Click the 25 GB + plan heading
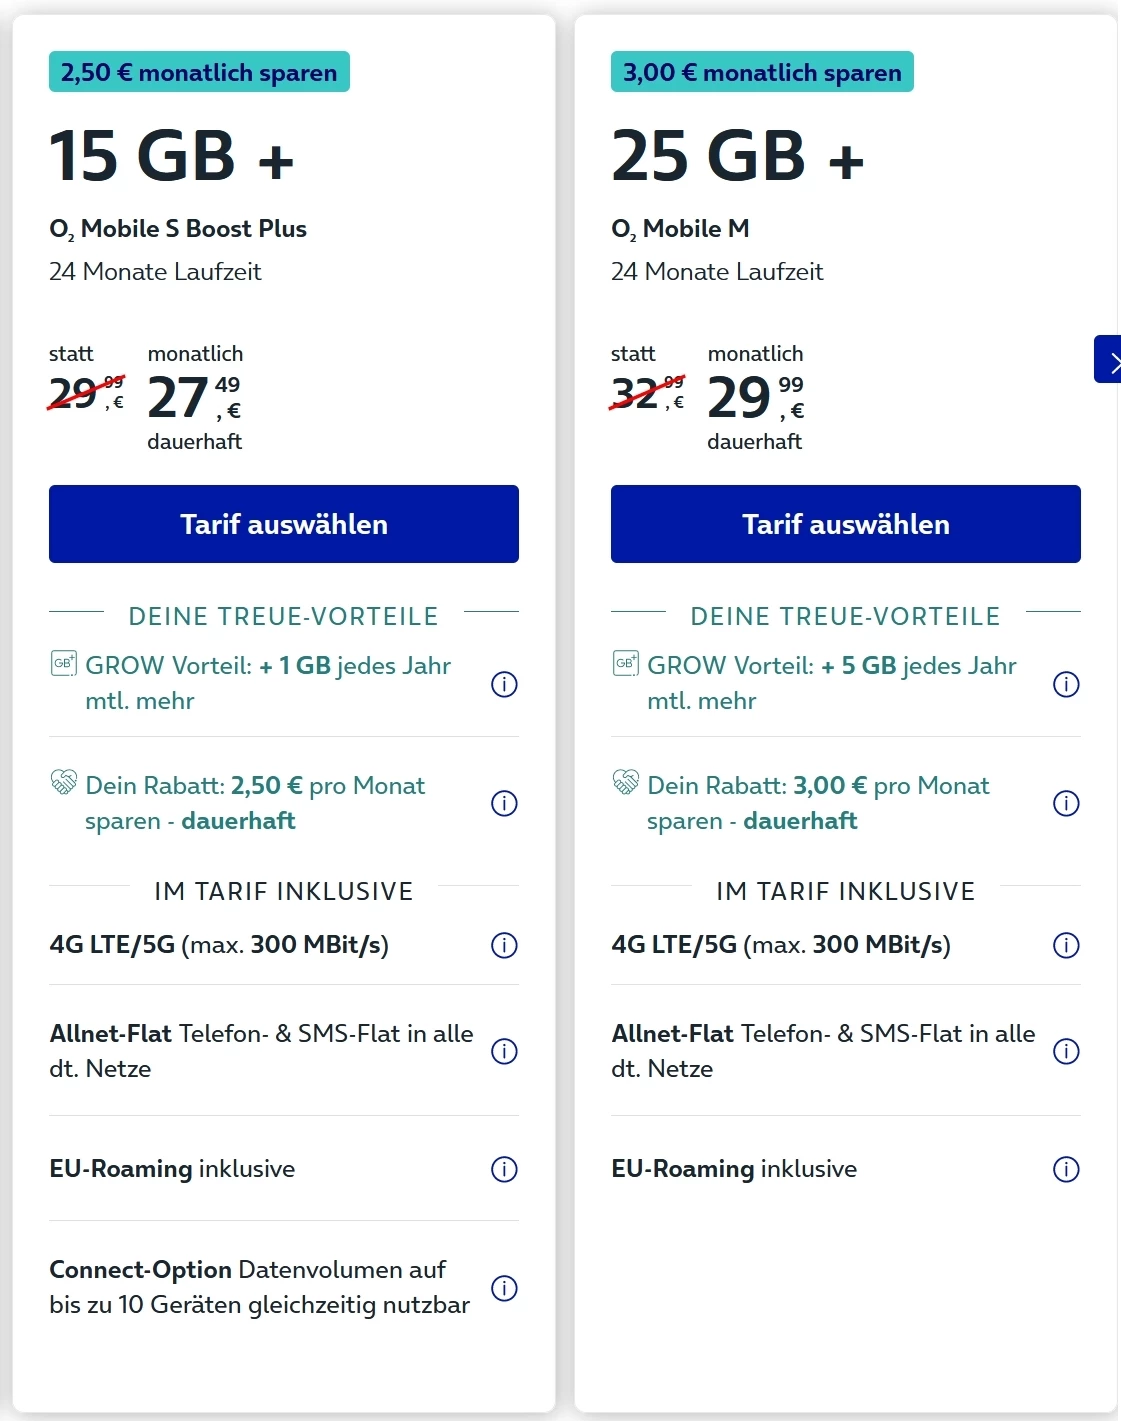Image resolution: width=1121 pixels, height=1421 pixels. pos(737,157)
